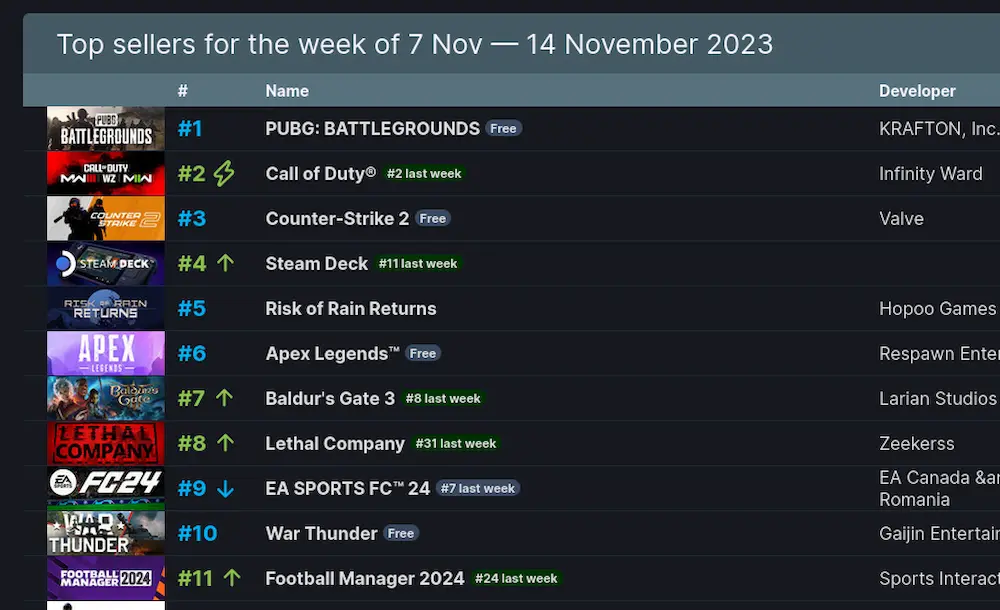Viewport: 1000px width, 610px height.
Task: Click the blue down arrow beside #9
Action: pyautogui.click(x=225, y=489)
